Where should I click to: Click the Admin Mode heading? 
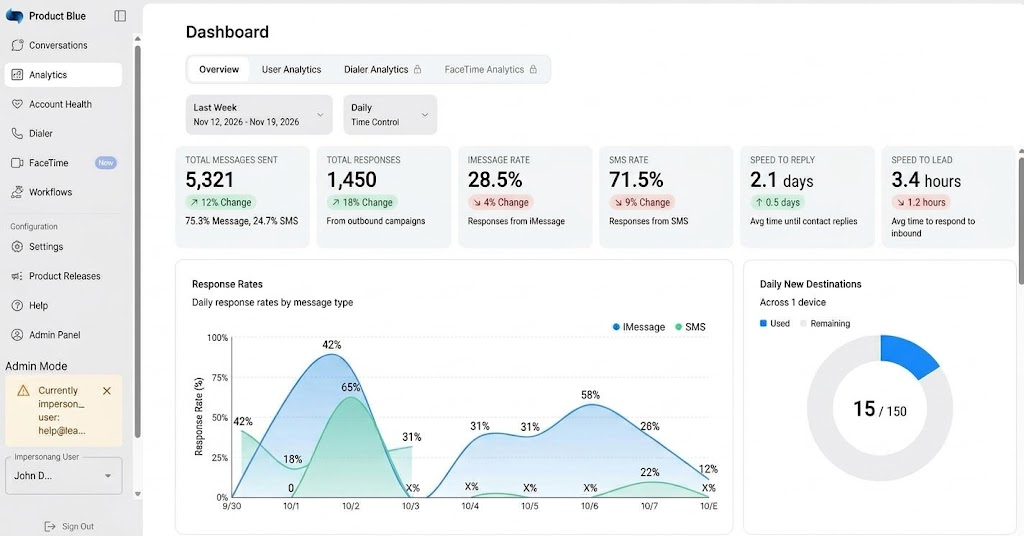[36, 366]
